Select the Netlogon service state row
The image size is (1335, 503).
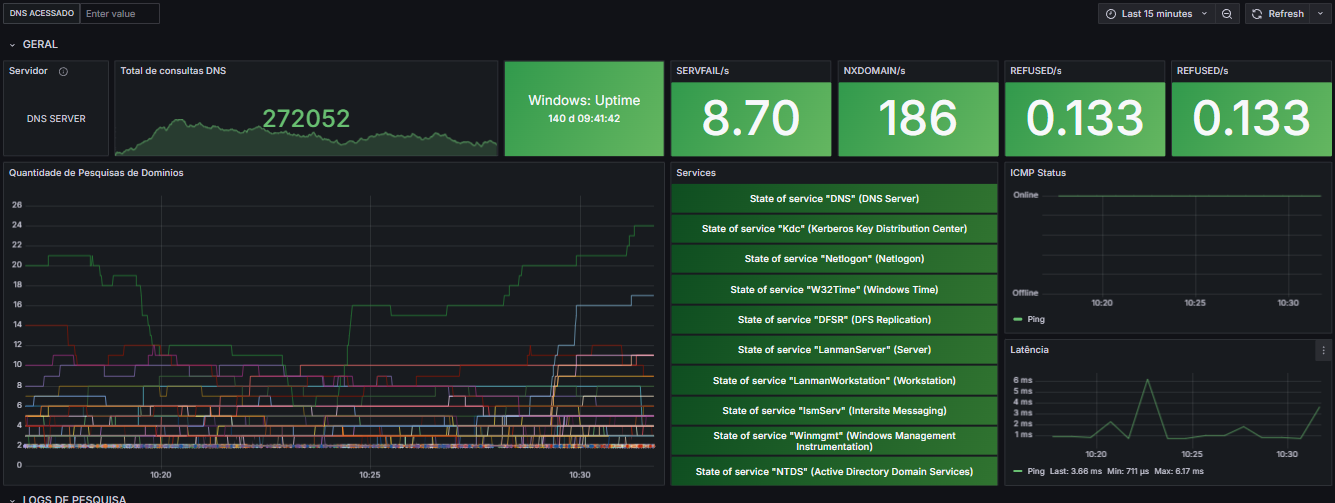[x=834, y=259]
